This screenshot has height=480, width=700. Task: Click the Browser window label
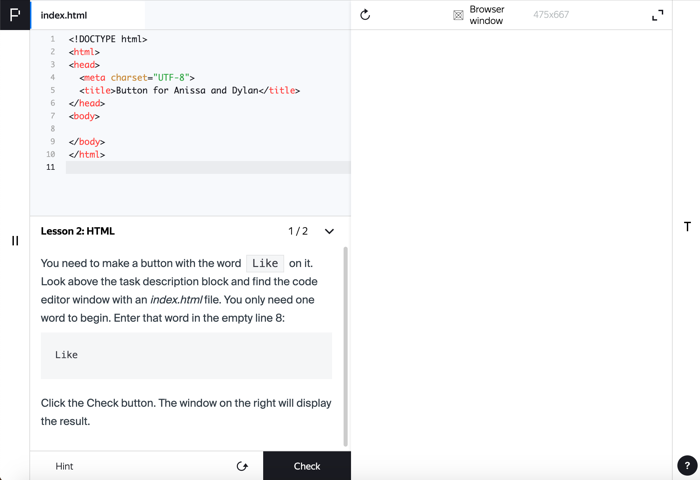pyautogui.click(x=487, y=15)
